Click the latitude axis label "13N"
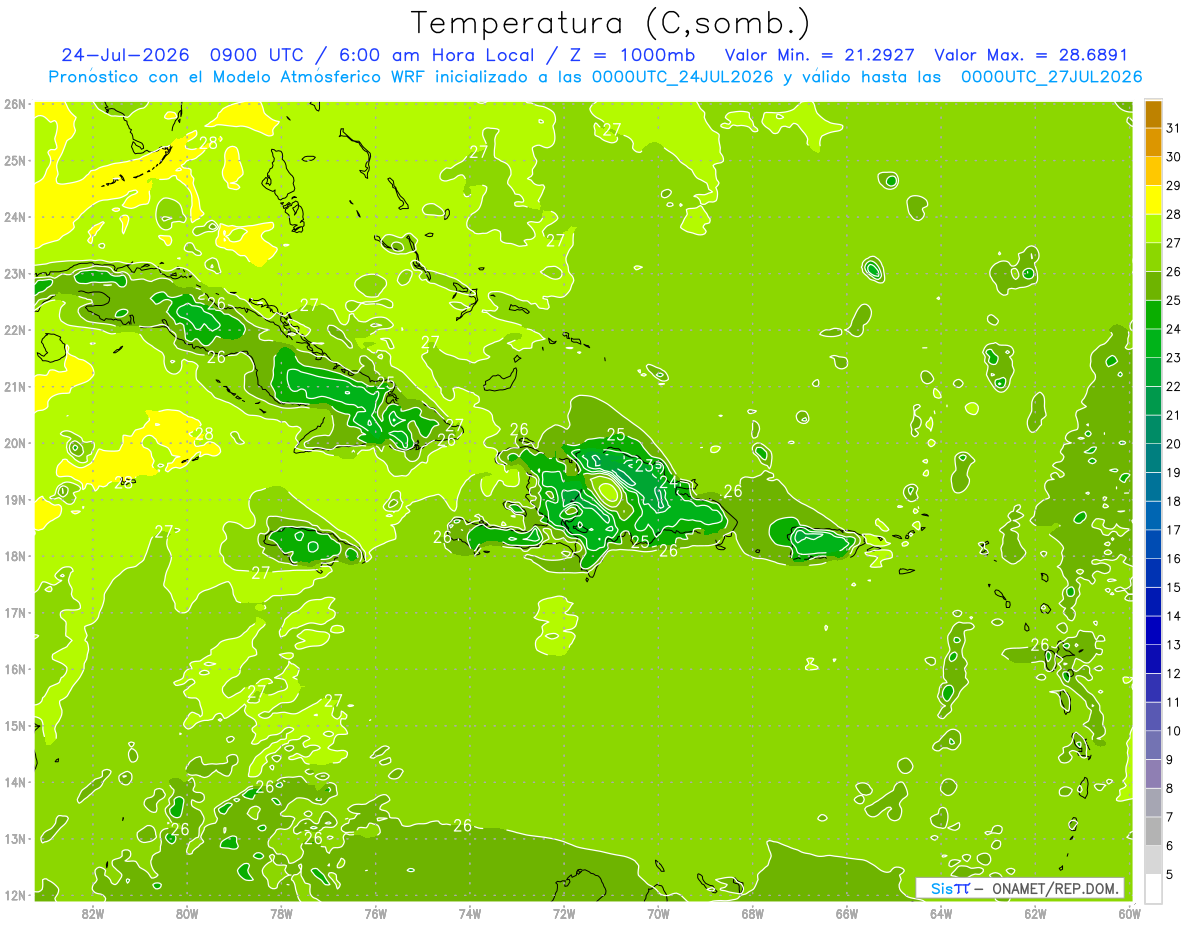The width and height of the screenshot is (1200, 927). [x=14, y=839]
